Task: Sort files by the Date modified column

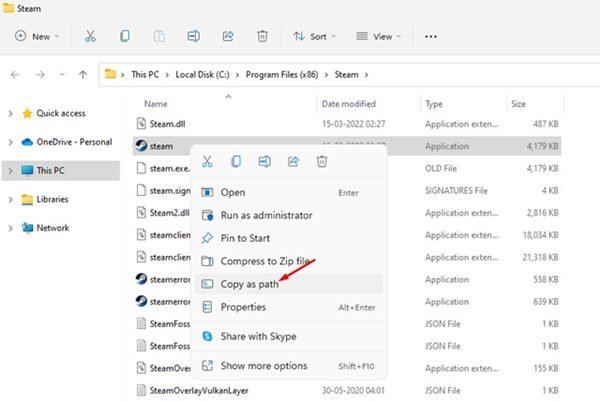Action: pos(348,104)
